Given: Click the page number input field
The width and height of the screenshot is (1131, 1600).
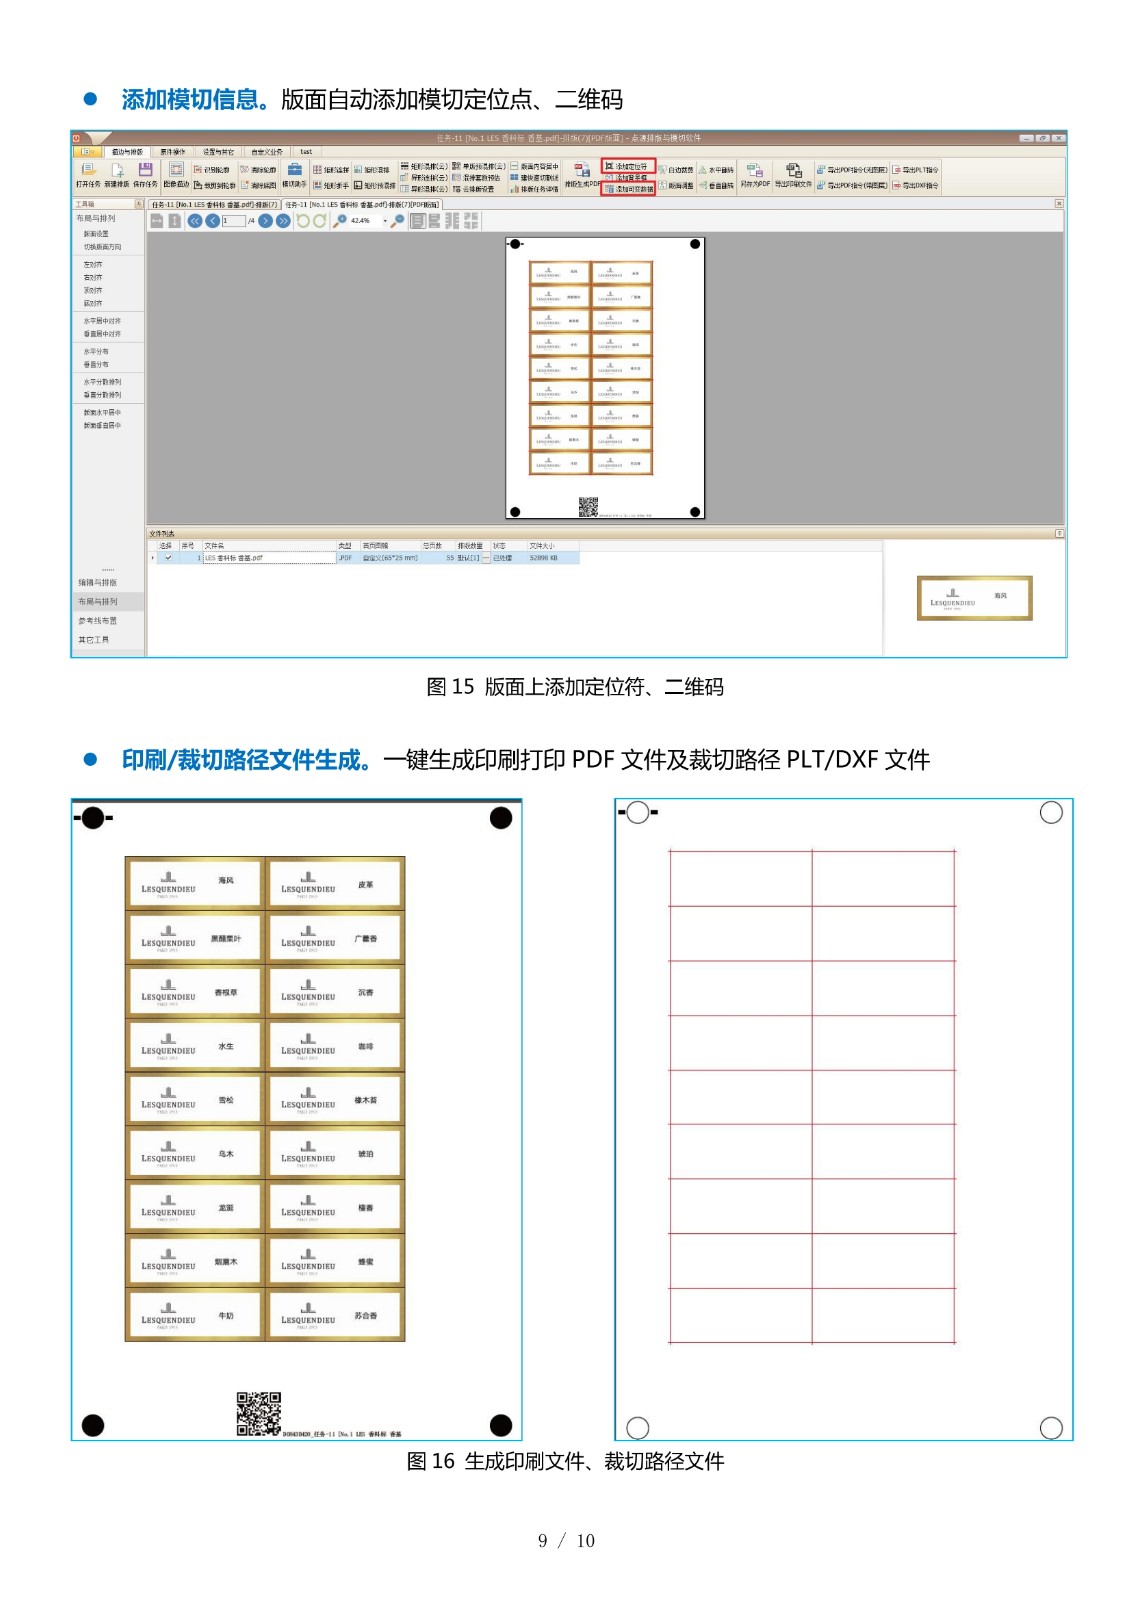Looking at the screenshot, I should [233, 221].
